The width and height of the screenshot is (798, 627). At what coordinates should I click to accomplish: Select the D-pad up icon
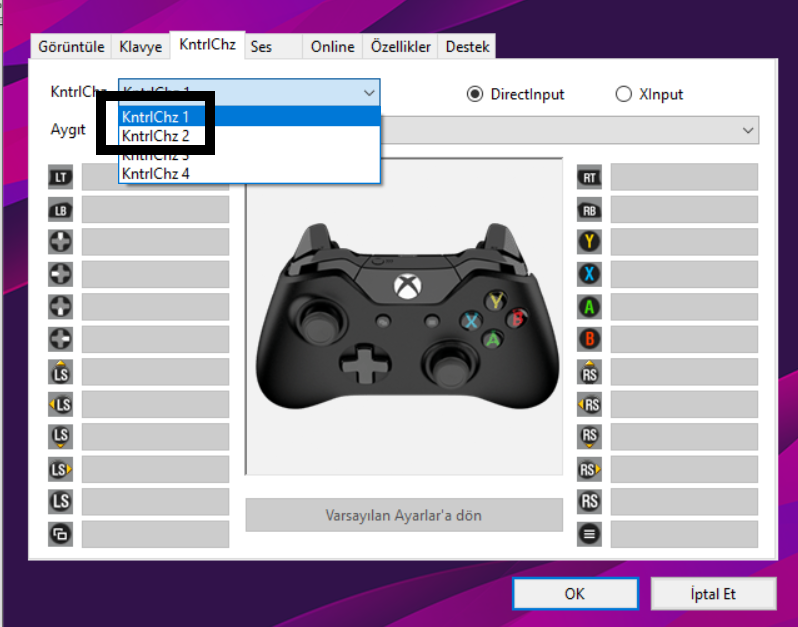(x=61, y=242)
